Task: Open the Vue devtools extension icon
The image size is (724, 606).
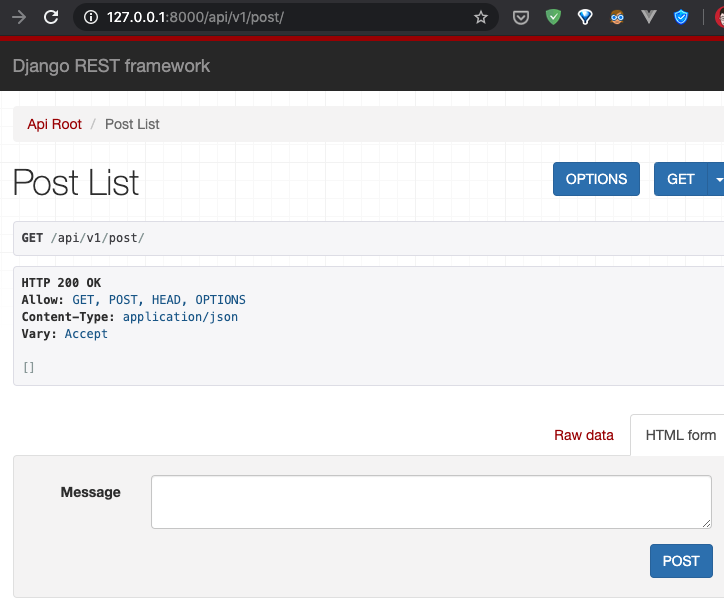Action: 649,18
